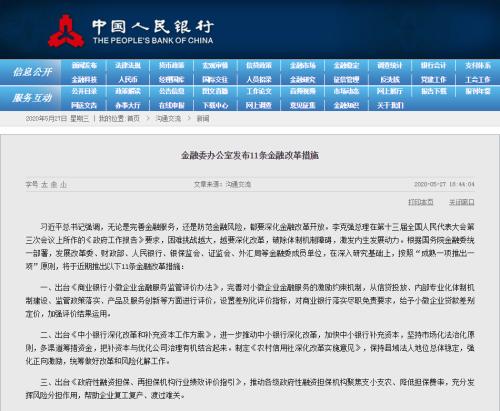
Task: Go to the 反洗钱 section
Action: [x=390, y=79]
